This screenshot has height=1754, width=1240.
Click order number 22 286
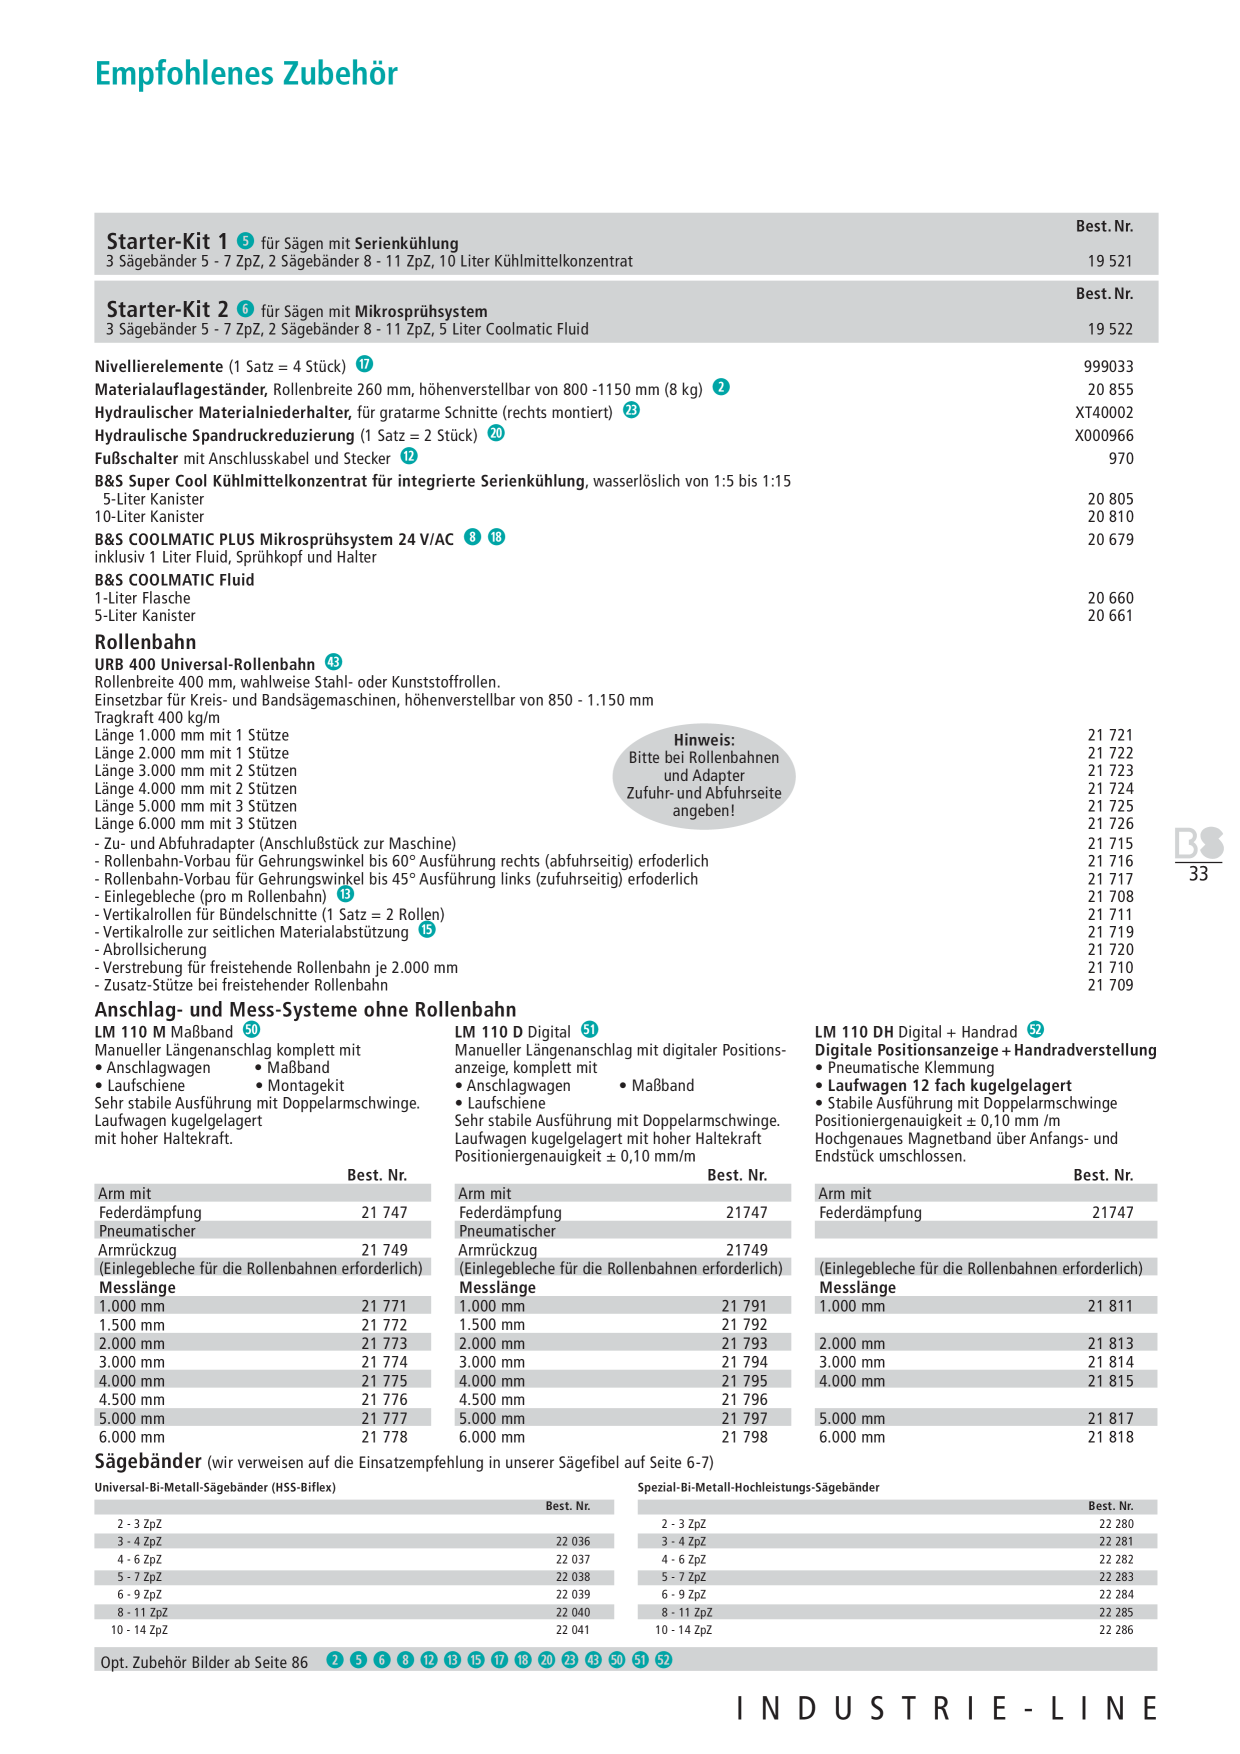(x=1117, y=1630)
